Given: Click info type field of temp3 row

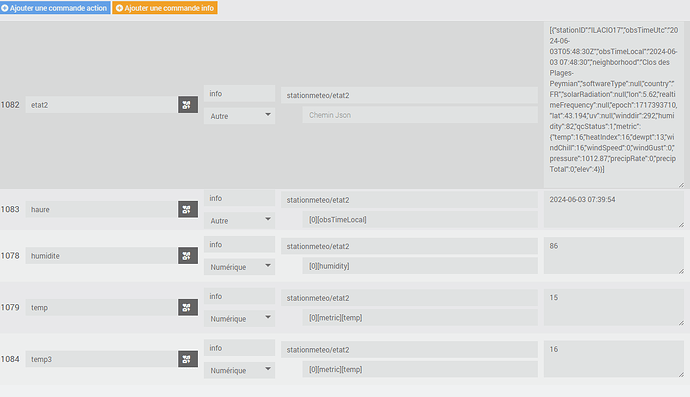Looking at the screenshot, I should coord(239,348).
